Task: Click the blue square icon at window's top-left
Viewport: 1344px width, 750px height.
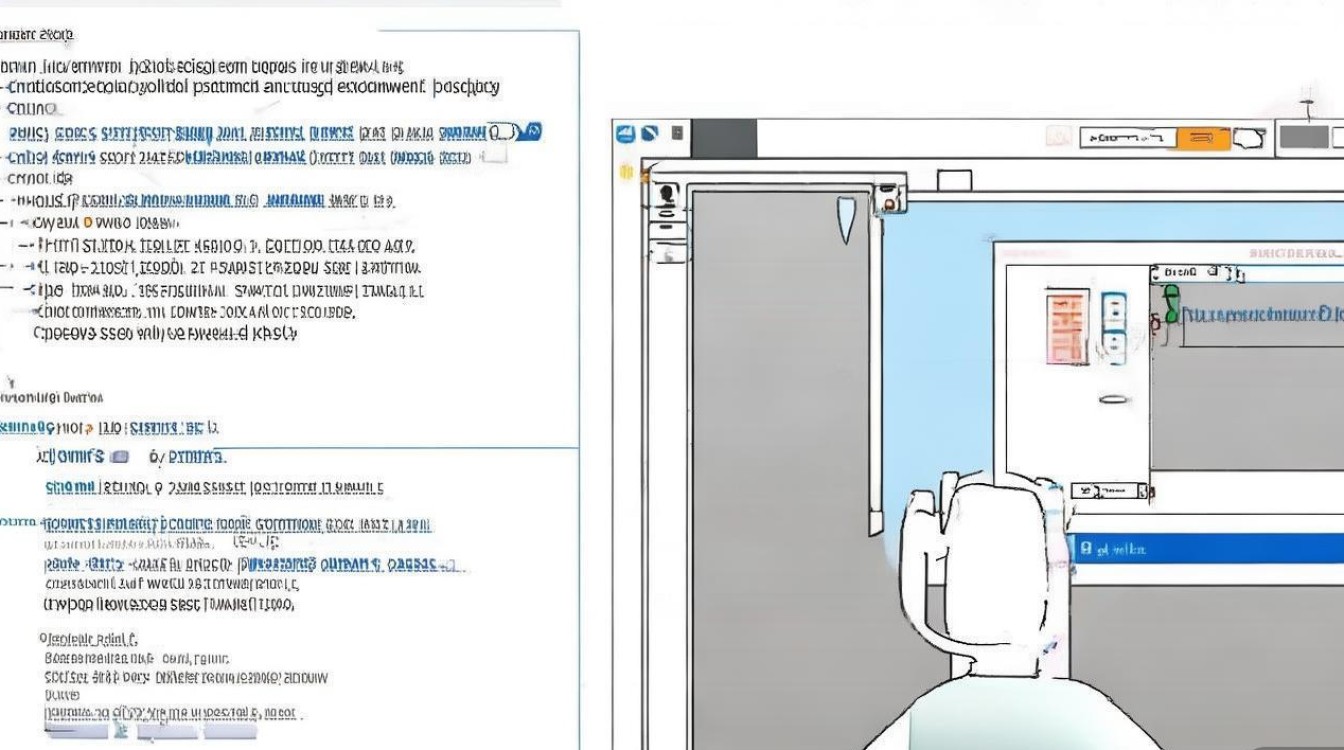Action: click(626, 133)
